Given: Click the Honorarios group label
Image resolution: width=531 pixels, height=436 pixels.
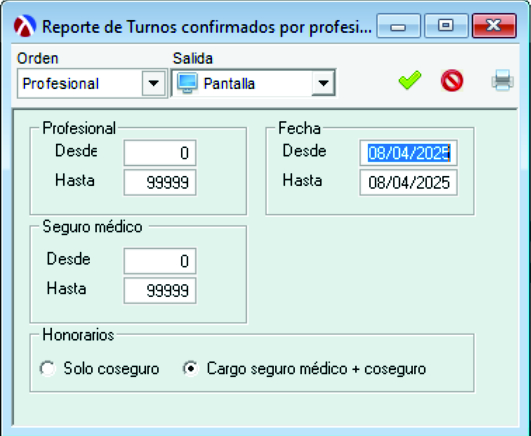Looking at the screenshot, I should 78,335.
